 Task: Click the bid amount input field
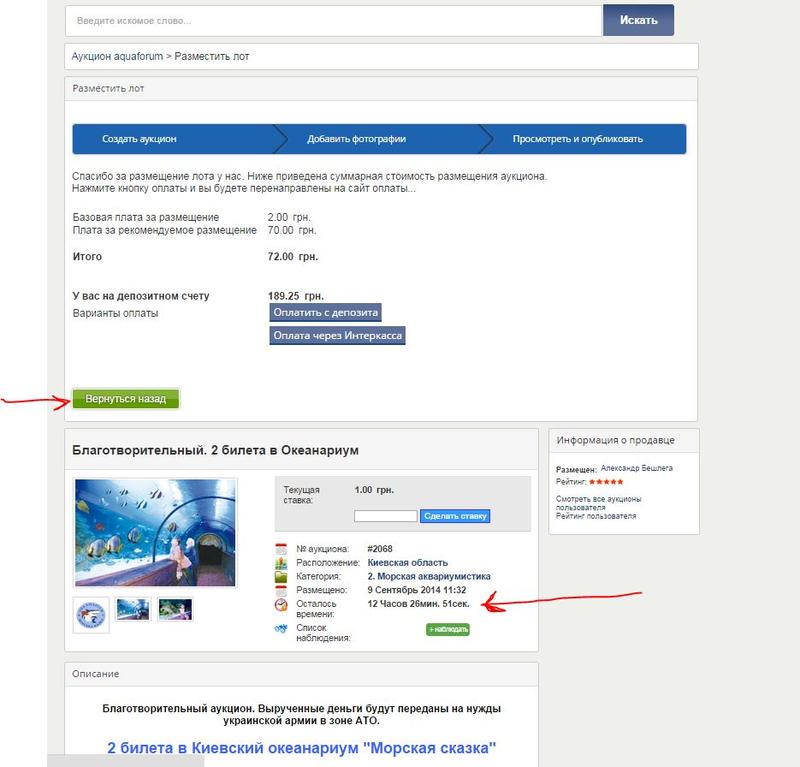point(385,516)
